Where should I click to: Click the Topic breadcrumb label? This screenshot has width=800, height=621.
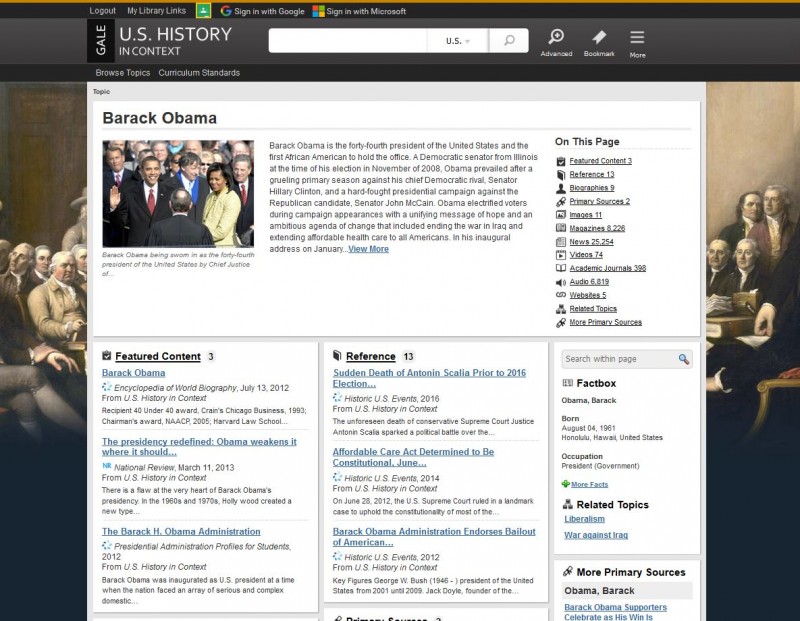pyautogui.click(x=101, y=92)
